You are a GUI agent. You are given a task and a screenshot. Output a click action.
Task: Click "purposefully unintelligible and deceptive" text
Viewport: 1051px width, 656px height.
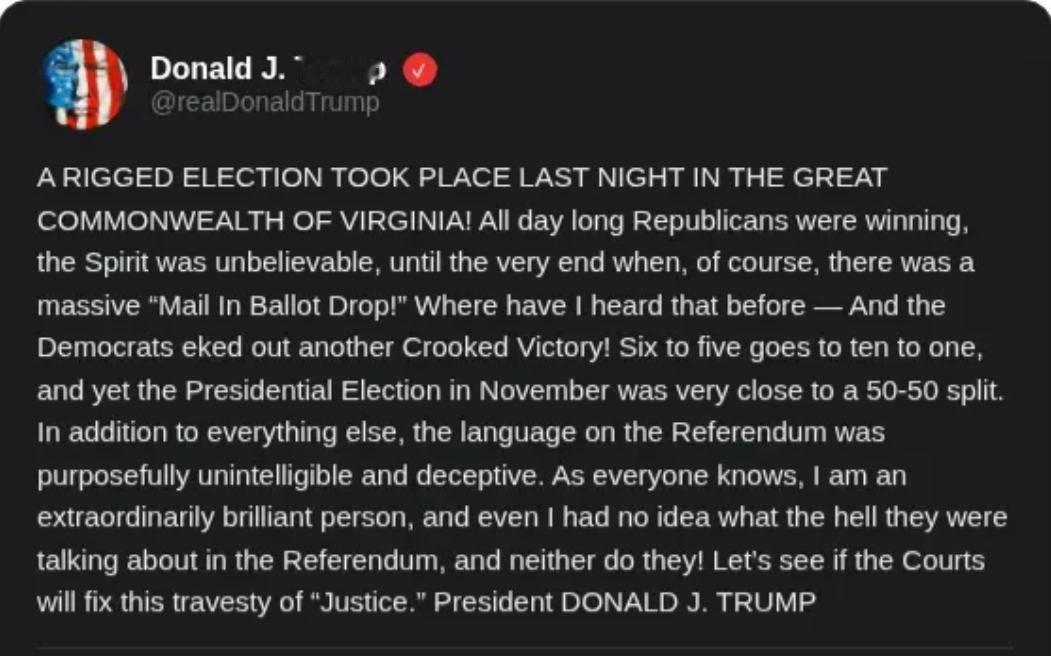click(x=288, y=476)
